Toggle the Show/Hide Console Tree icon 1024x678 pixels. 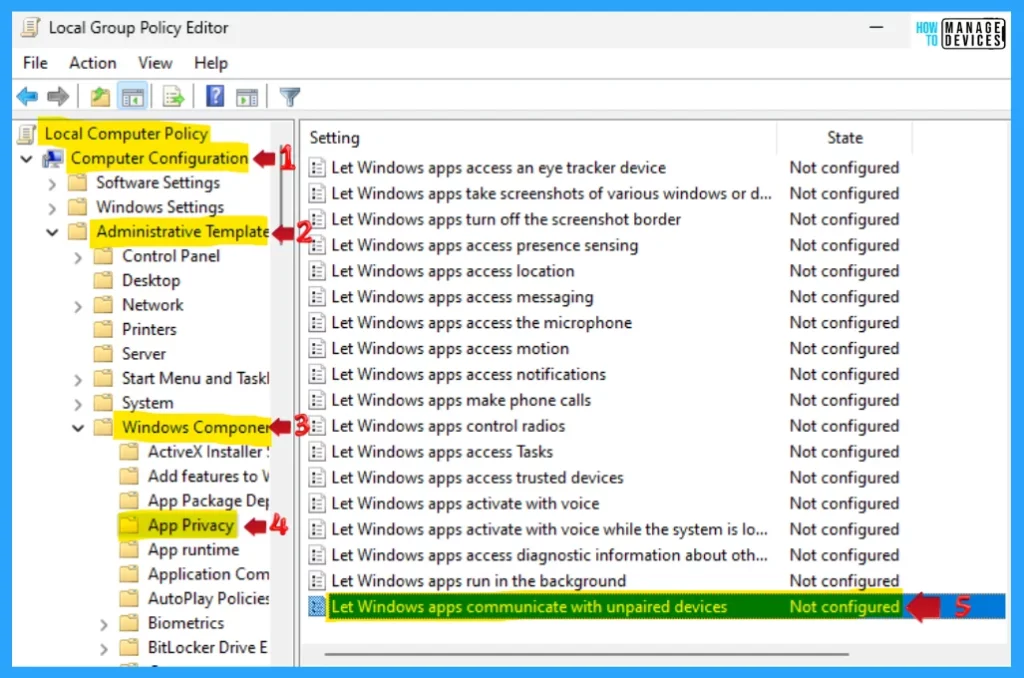133,97
